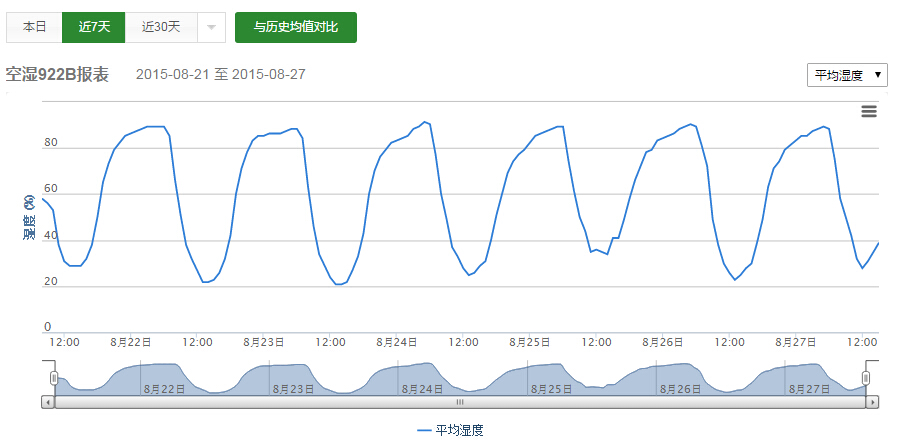Click the 8月23日 label on the x-axis
The image size is (900, 448).
265,342
